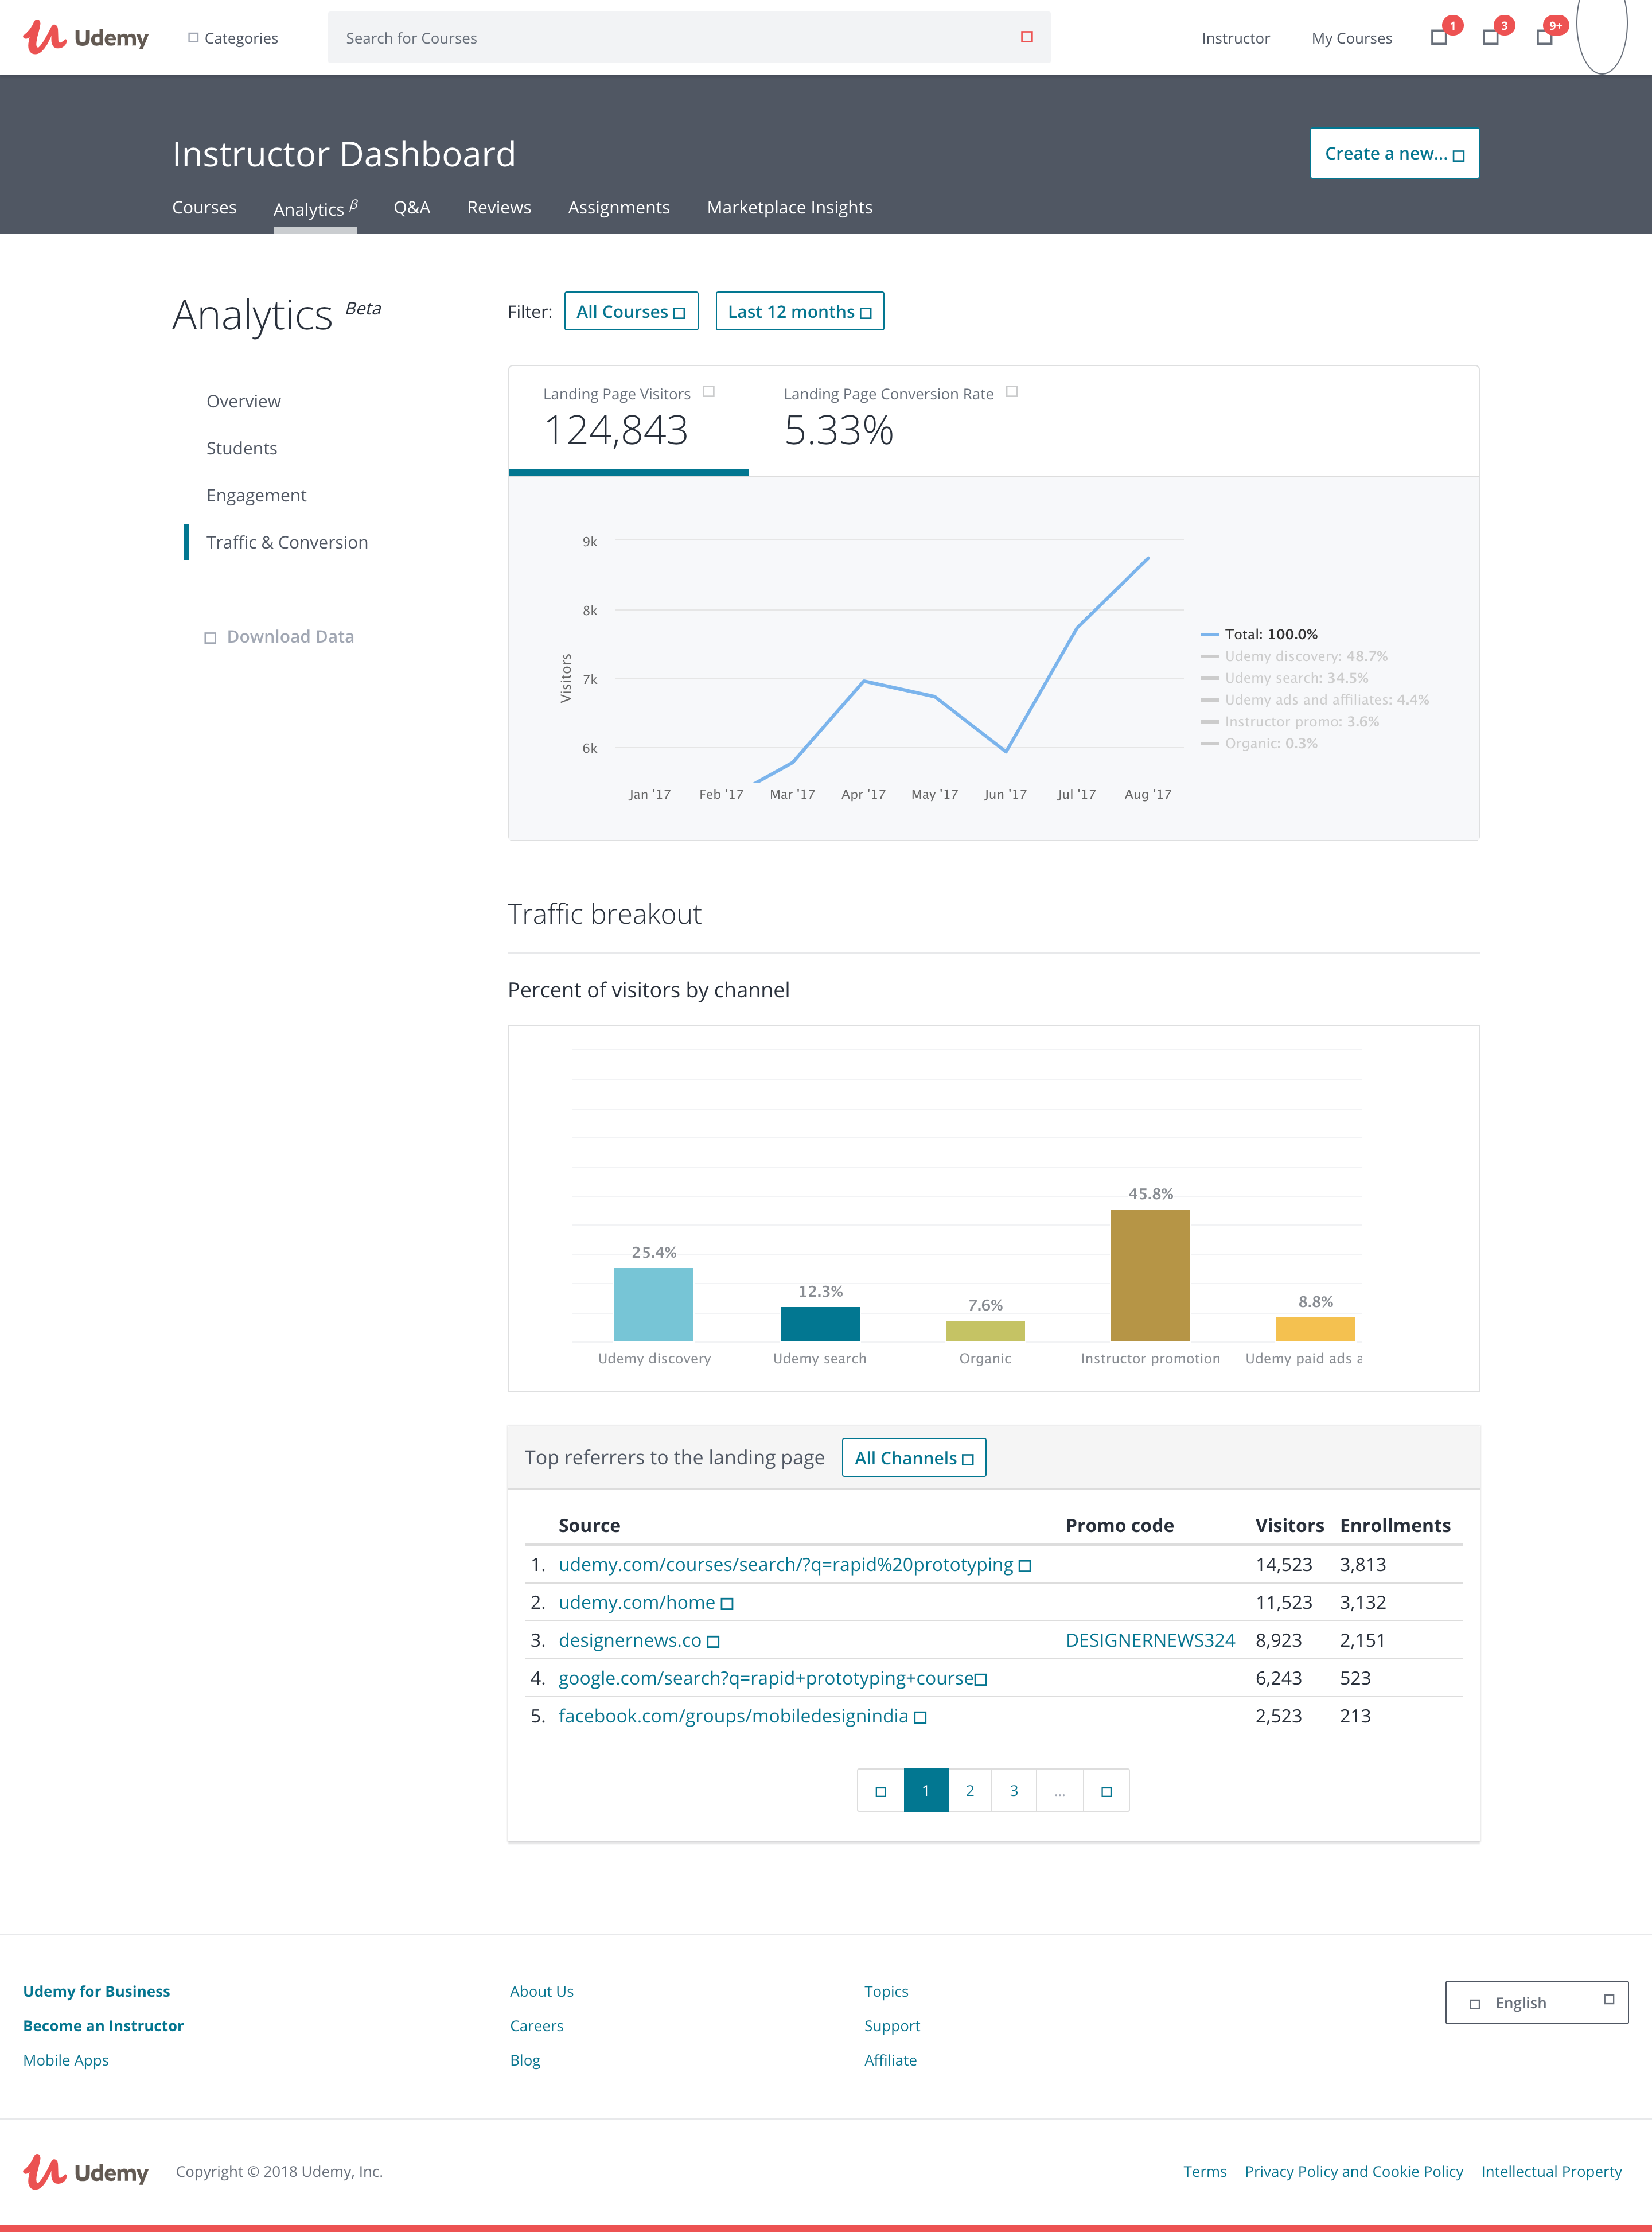The width and height of the screenshot is (1652, 2232).
Task: Switch to the Assignments tab
Action: tap(619, 207)
